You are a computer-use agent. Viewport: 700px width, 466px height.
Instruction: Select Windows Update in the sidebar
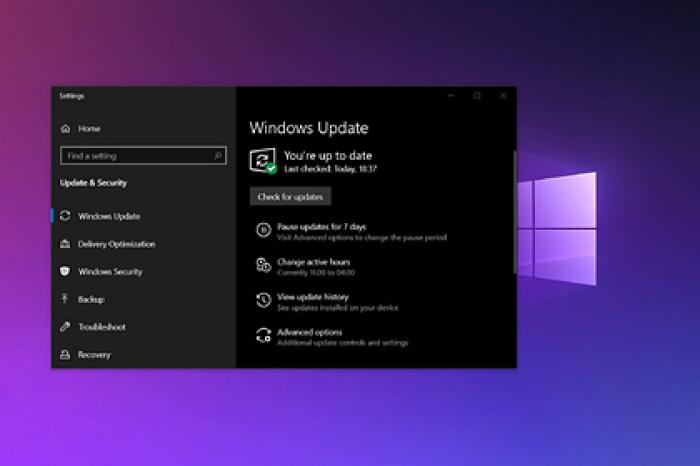coord(109,216)
